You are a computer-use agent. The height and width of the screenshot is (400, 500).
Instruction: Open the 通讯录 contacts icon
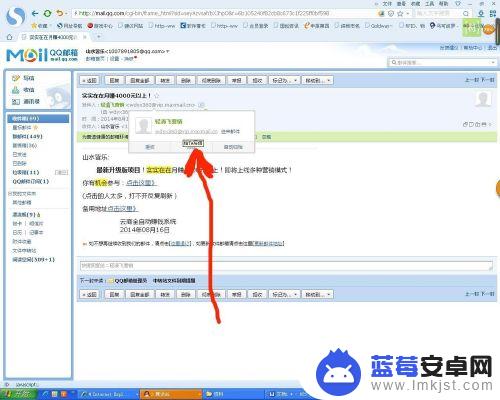[16, 102]
